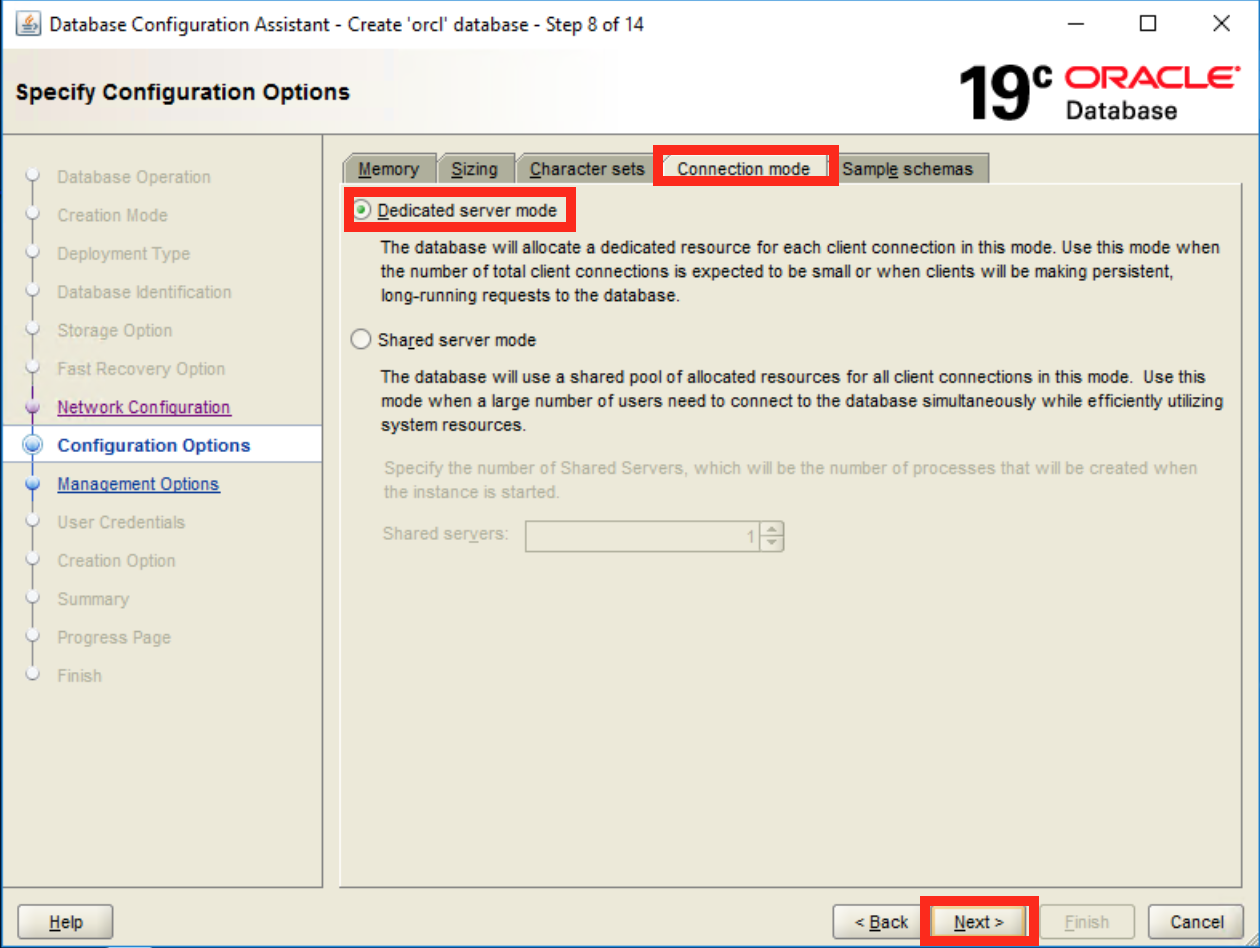This screenshot has height=948, width=1260.
Task: Go back with the Back button
Action: point(880,922)
